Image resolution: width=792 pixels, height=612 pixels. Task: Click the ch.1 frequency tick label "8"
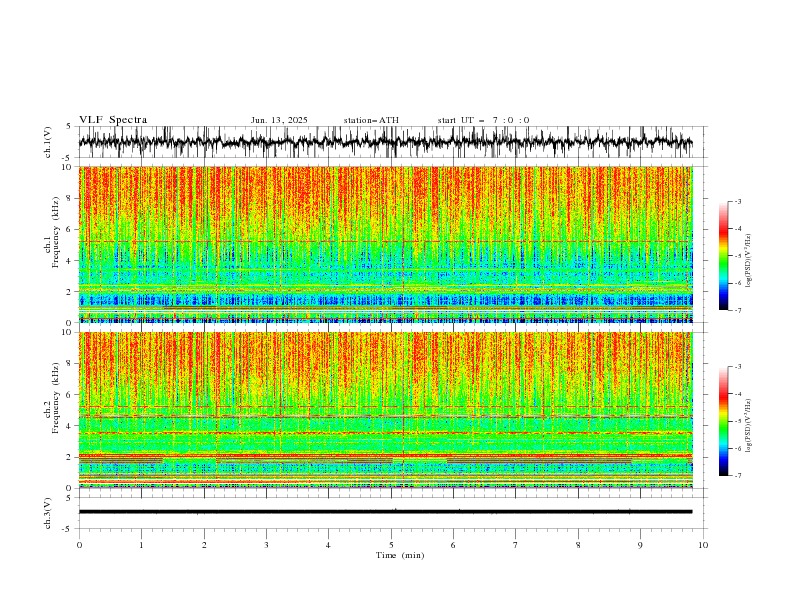(x=69, y=198)
